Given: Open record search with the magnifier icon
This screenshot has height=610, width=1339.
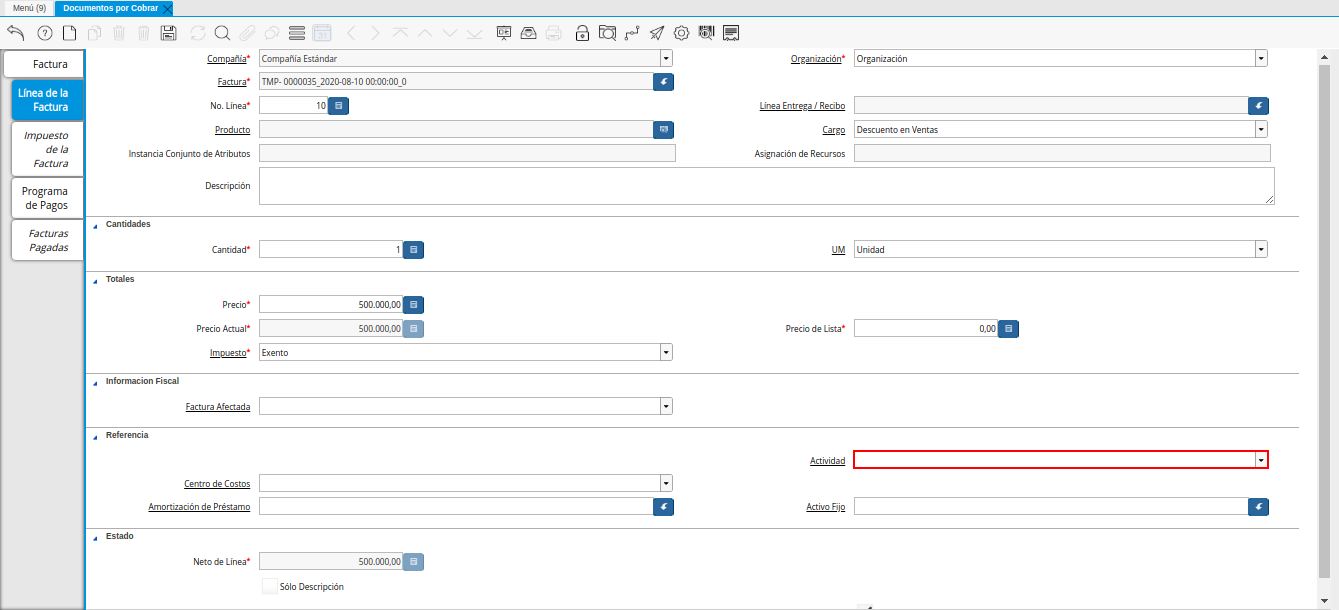Looking at the screenshot, I should [x=222, y=32].
